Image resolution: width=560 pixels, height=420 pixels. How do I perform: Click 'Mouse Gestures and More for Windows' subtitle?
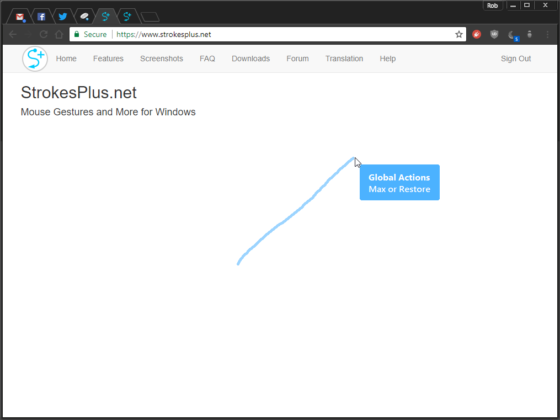108,112
